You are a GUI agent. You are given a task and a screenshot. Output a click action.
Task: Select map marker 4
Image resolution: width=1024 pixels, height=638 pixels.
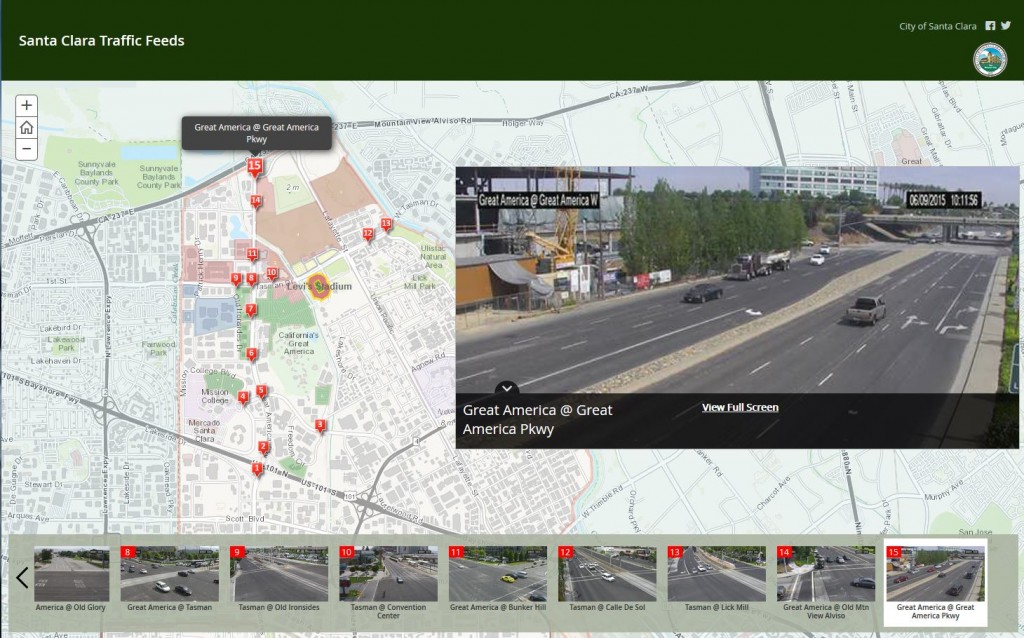(x=243, y=397)
